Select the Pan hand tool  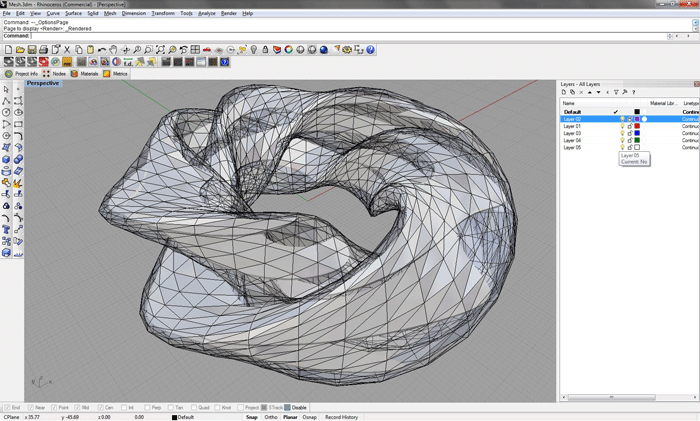pyautogui.click(x=114, y=49)
